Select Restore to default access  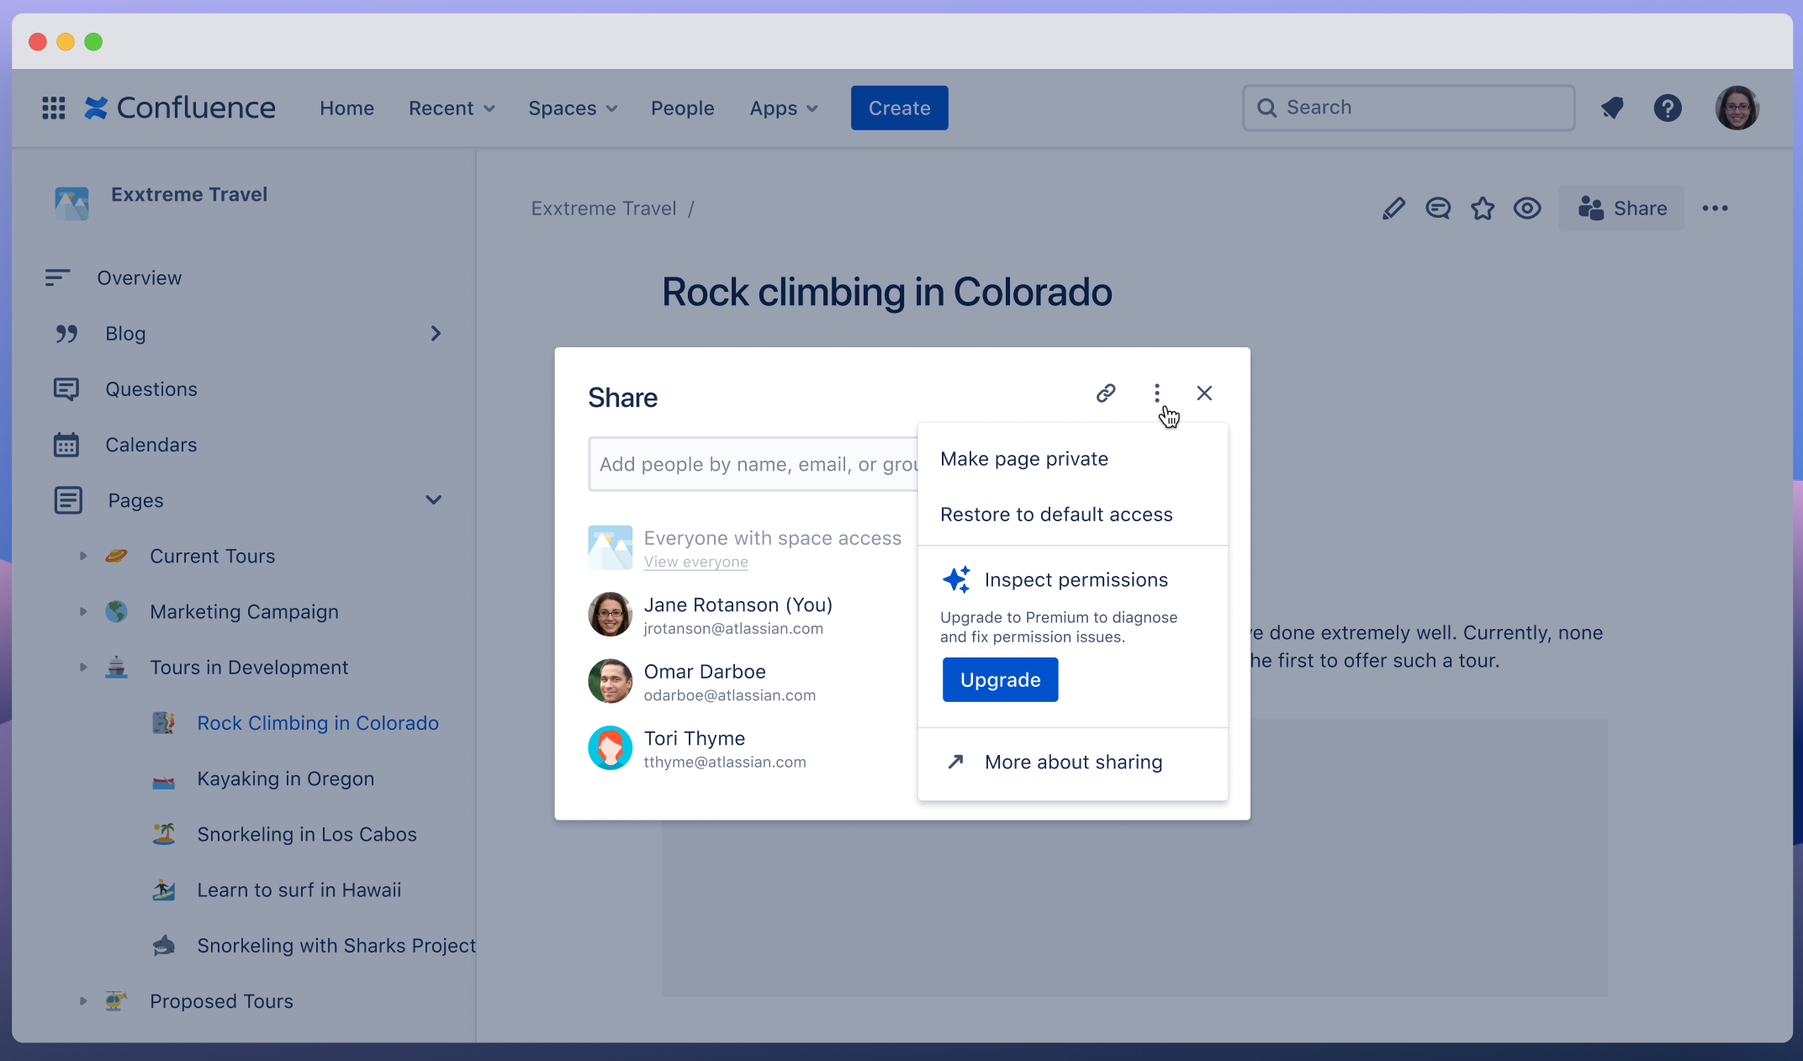1072,514
